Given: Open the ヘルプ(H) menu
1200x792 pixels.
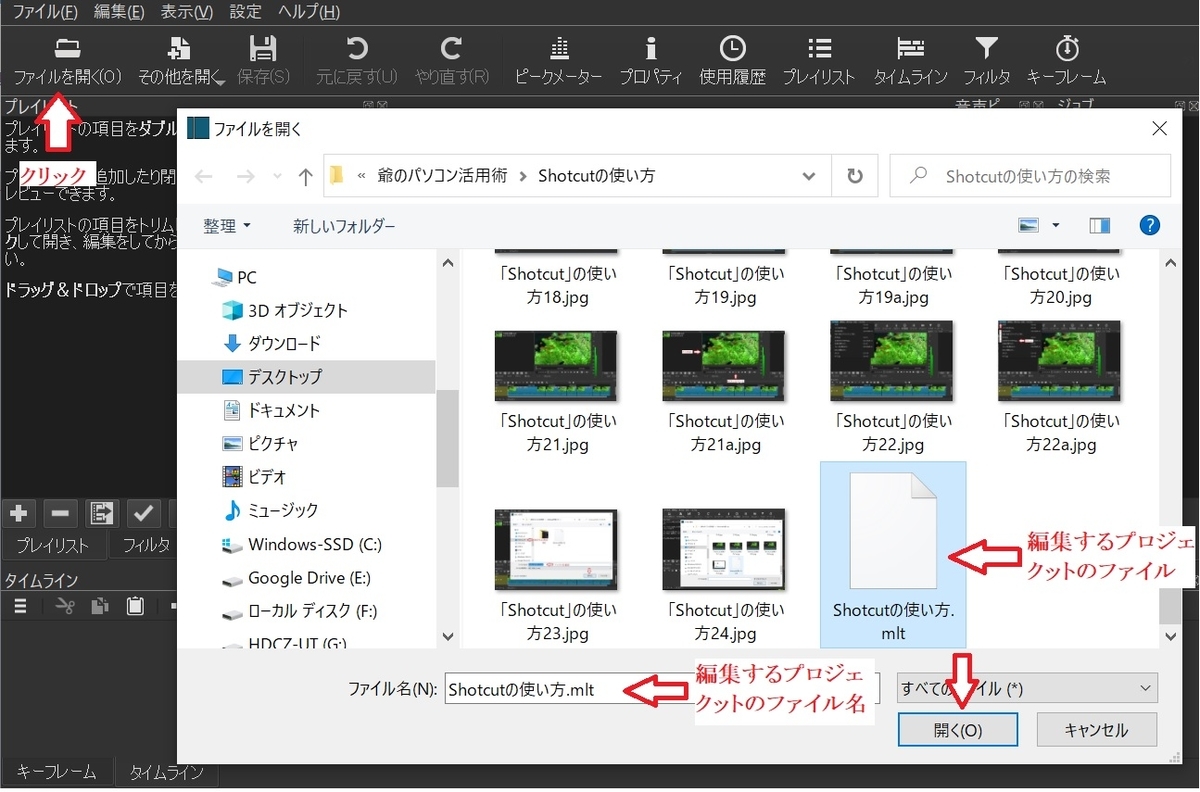Looking at the screenshot, I should pyautogui.click(x=308, y=12).
